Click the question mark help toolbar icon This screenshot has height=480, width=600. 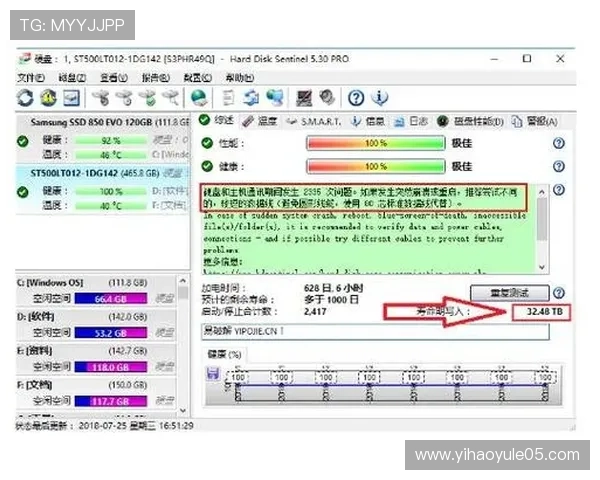(x=356, y=98)
